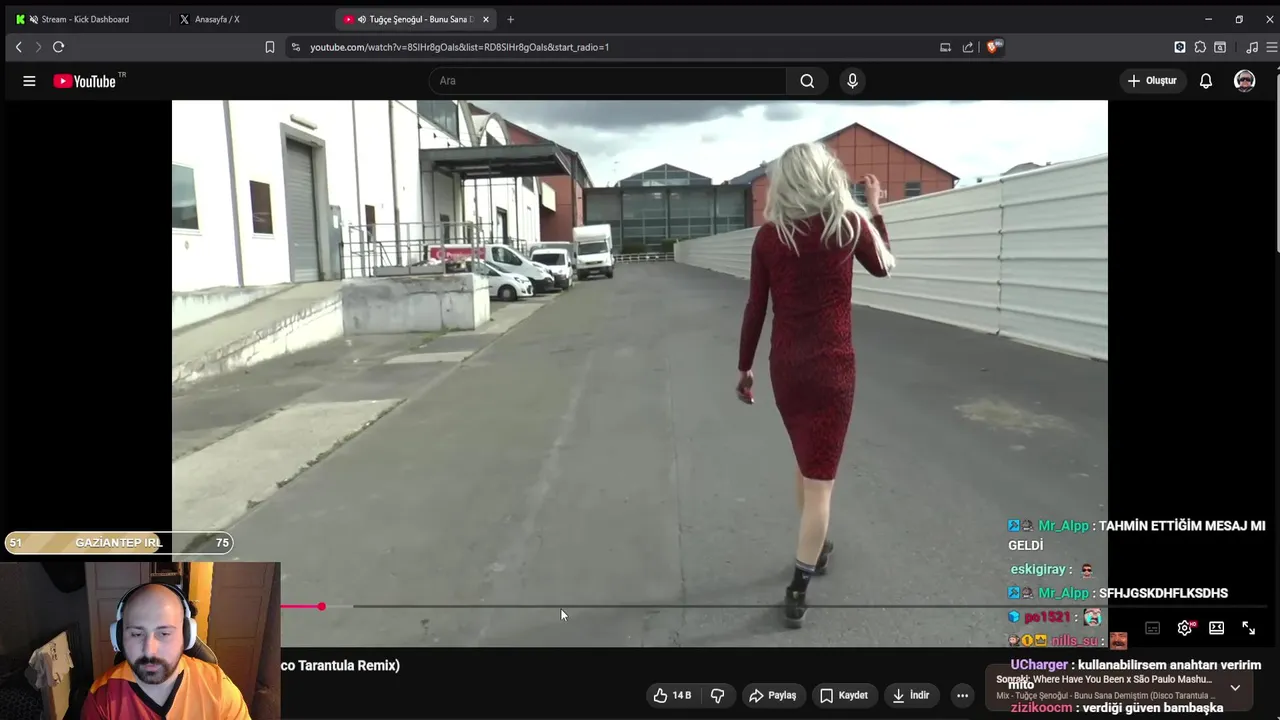Minimize the browser window
The height and width of the screenshot is (720, 1280).
tap(1208, 19)
